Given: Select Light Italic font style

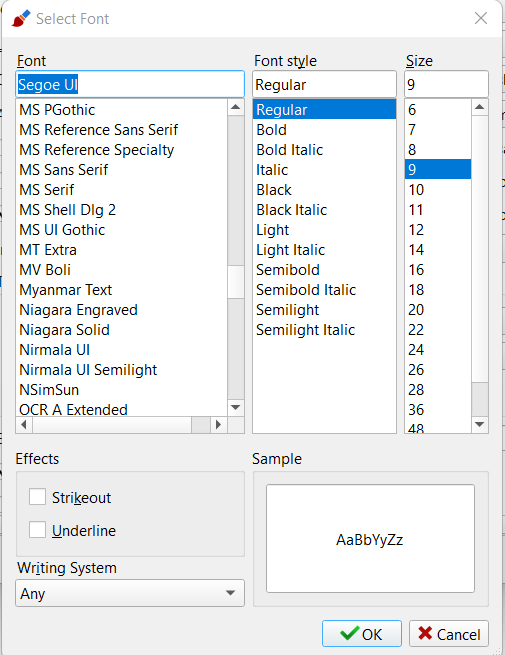Looking at the screenshot, I should coord(325,250).
